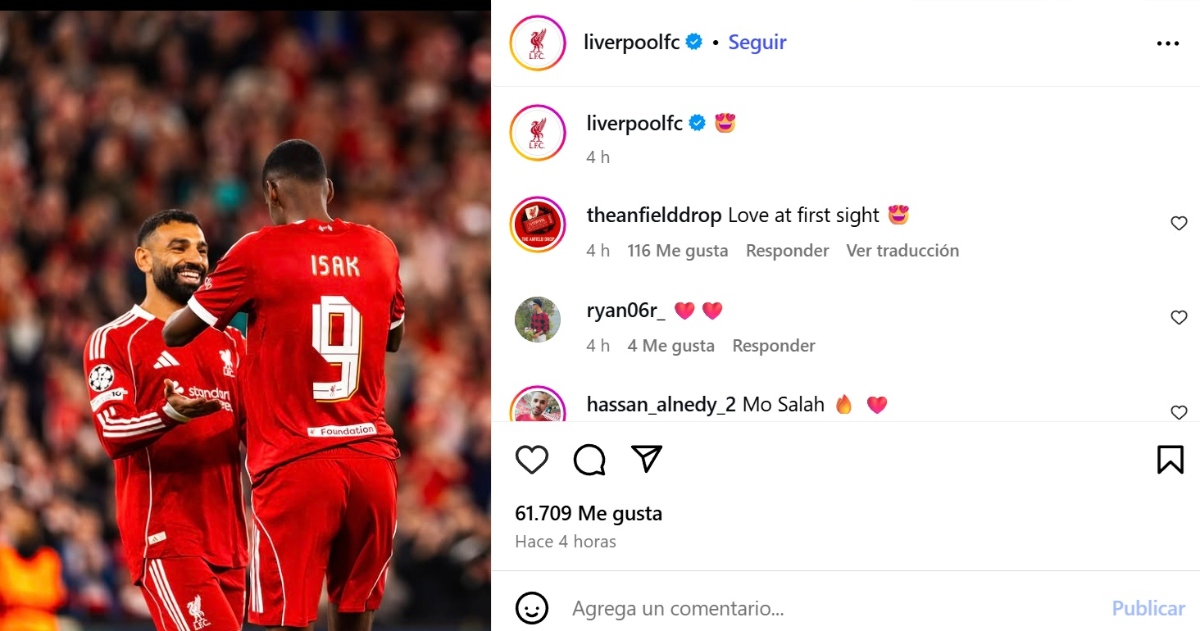Viewport: 1200px width, 631px height.
Task: Open the liverpoolfc profile name in header
Action: click(x=632, y=42)
